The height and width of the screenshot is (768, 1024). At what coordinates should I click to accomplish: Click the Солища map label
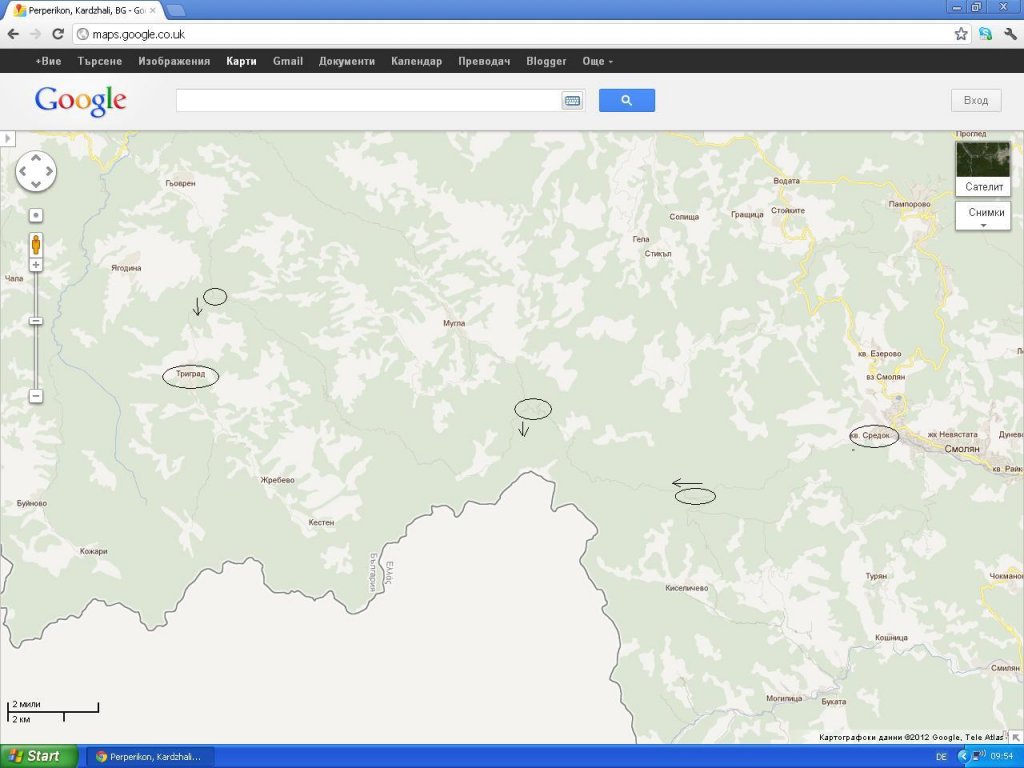684,217
